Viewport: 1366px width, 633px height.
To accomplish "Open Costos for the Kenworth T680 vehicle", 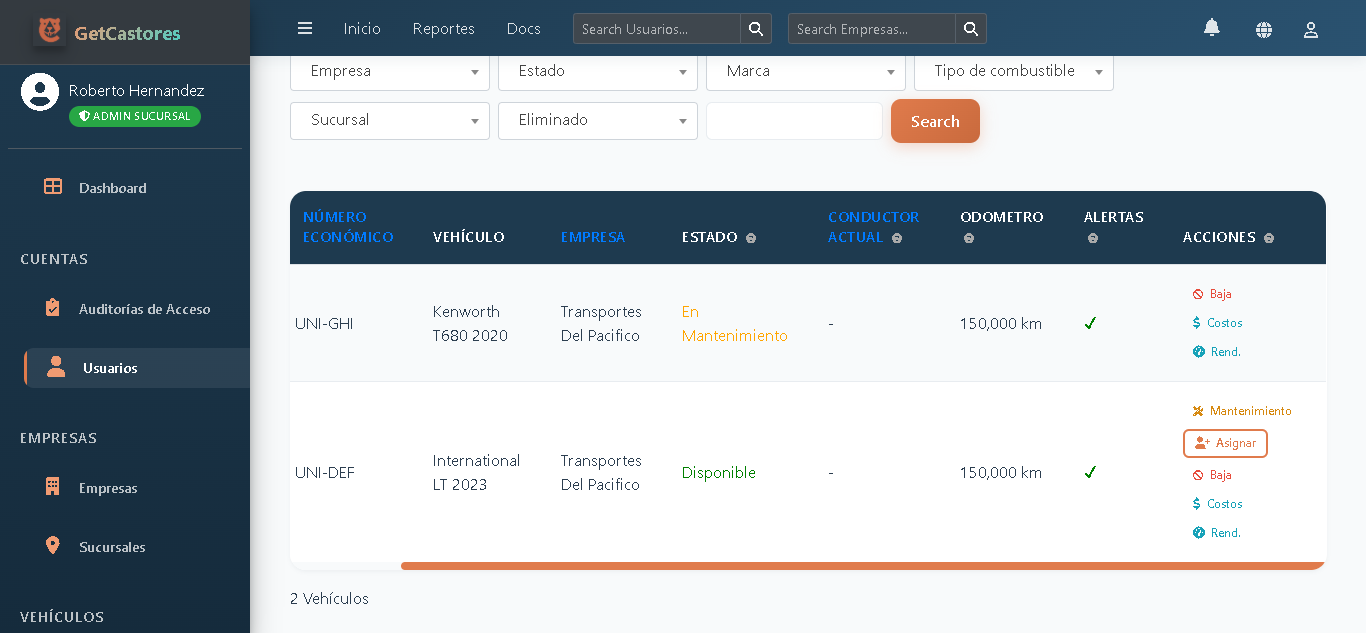I will coord(1217,322).
